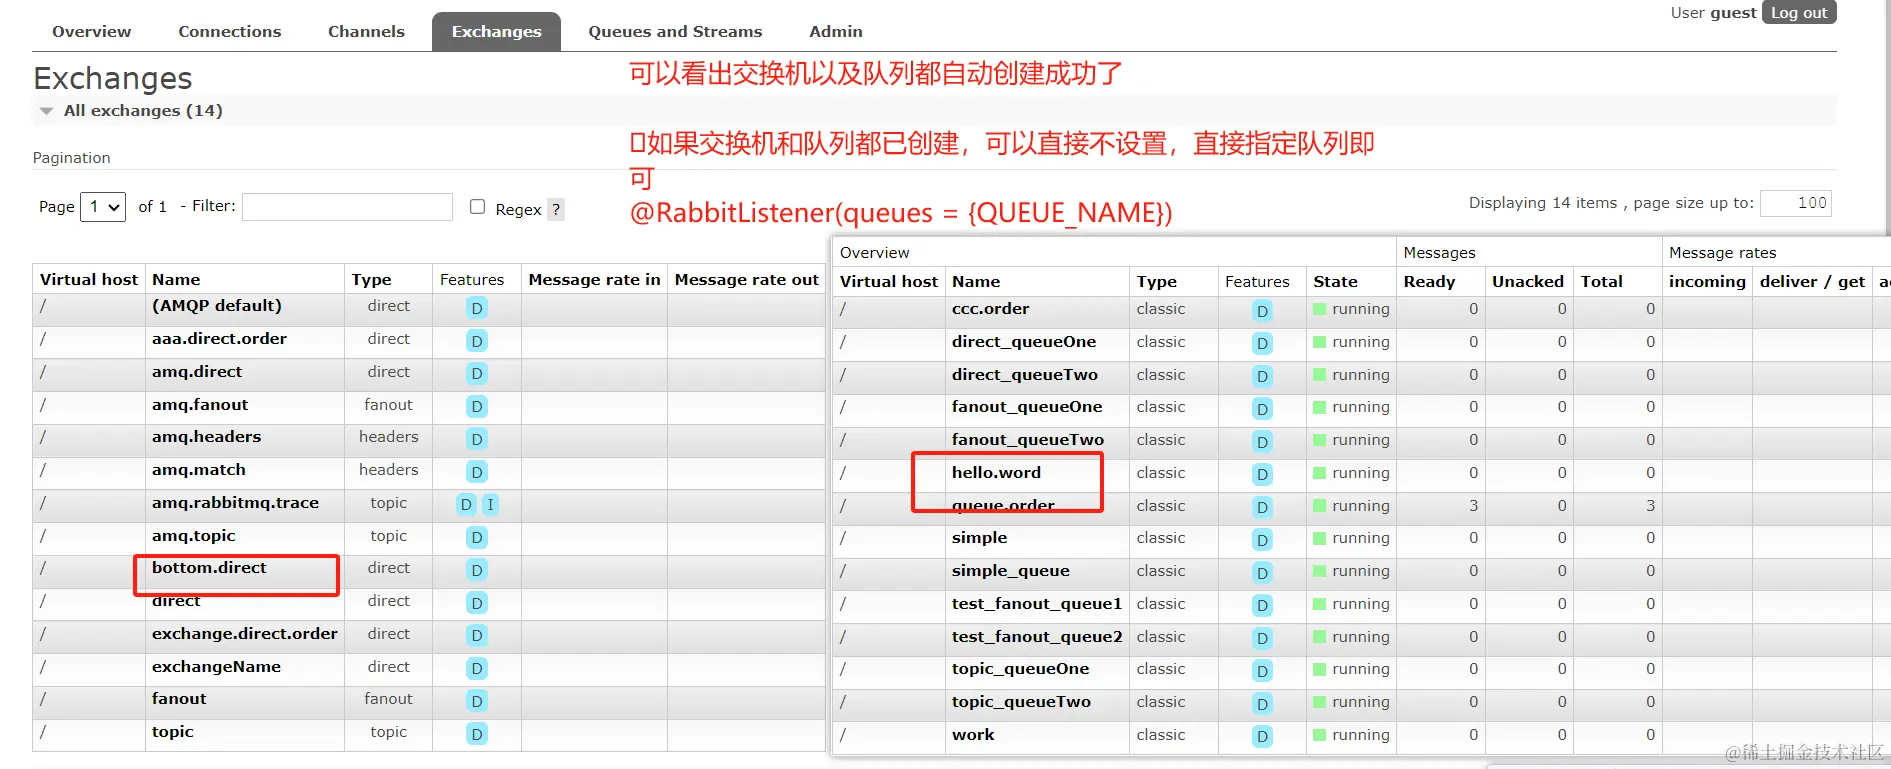Click the durable D badge for ccc.order queue

[1262, 311]
